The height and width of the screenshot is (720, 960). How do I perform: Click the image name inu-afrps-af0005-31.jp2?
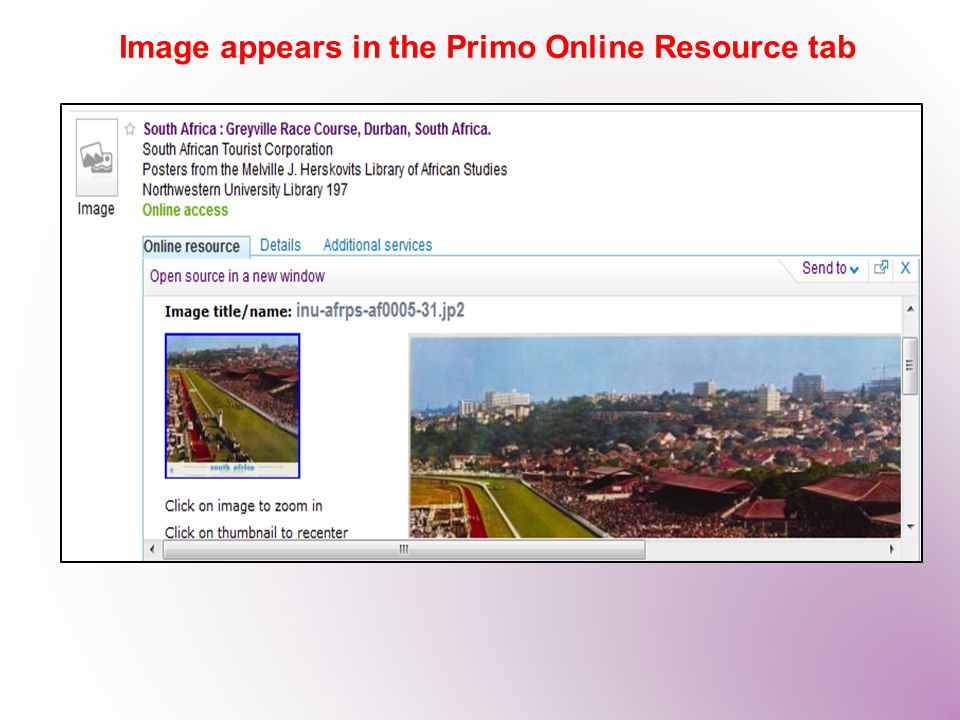pyautogui.click(x=380, y=310)
